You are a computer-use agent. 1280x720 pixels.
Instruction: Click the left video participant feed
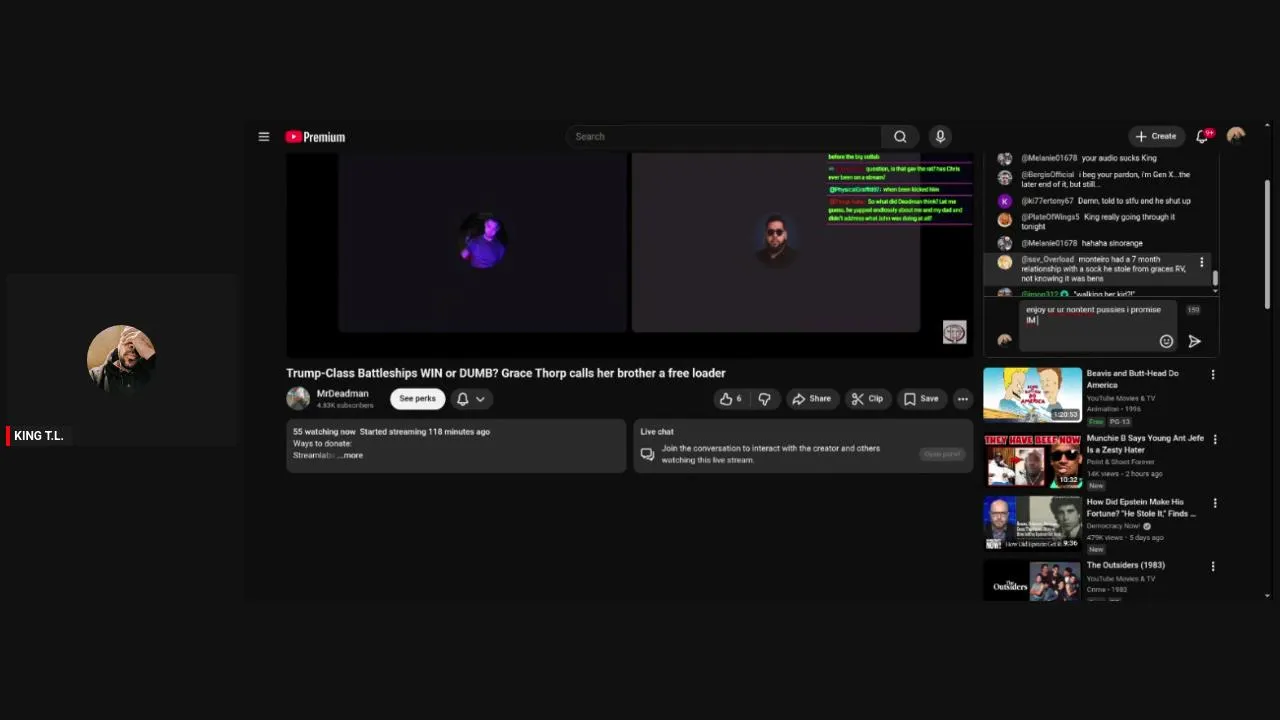[483, 242]
